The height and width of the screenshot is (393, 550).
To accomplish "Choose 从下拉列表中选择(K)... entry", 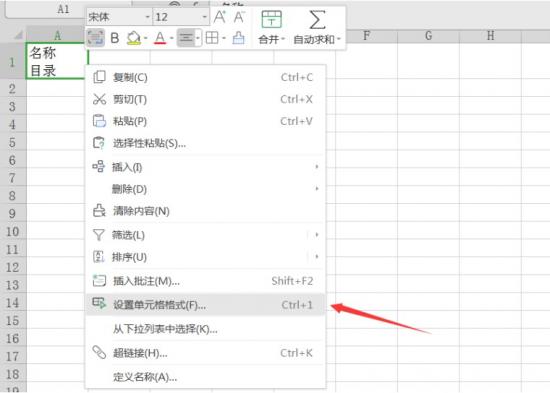I will (205, 329).
